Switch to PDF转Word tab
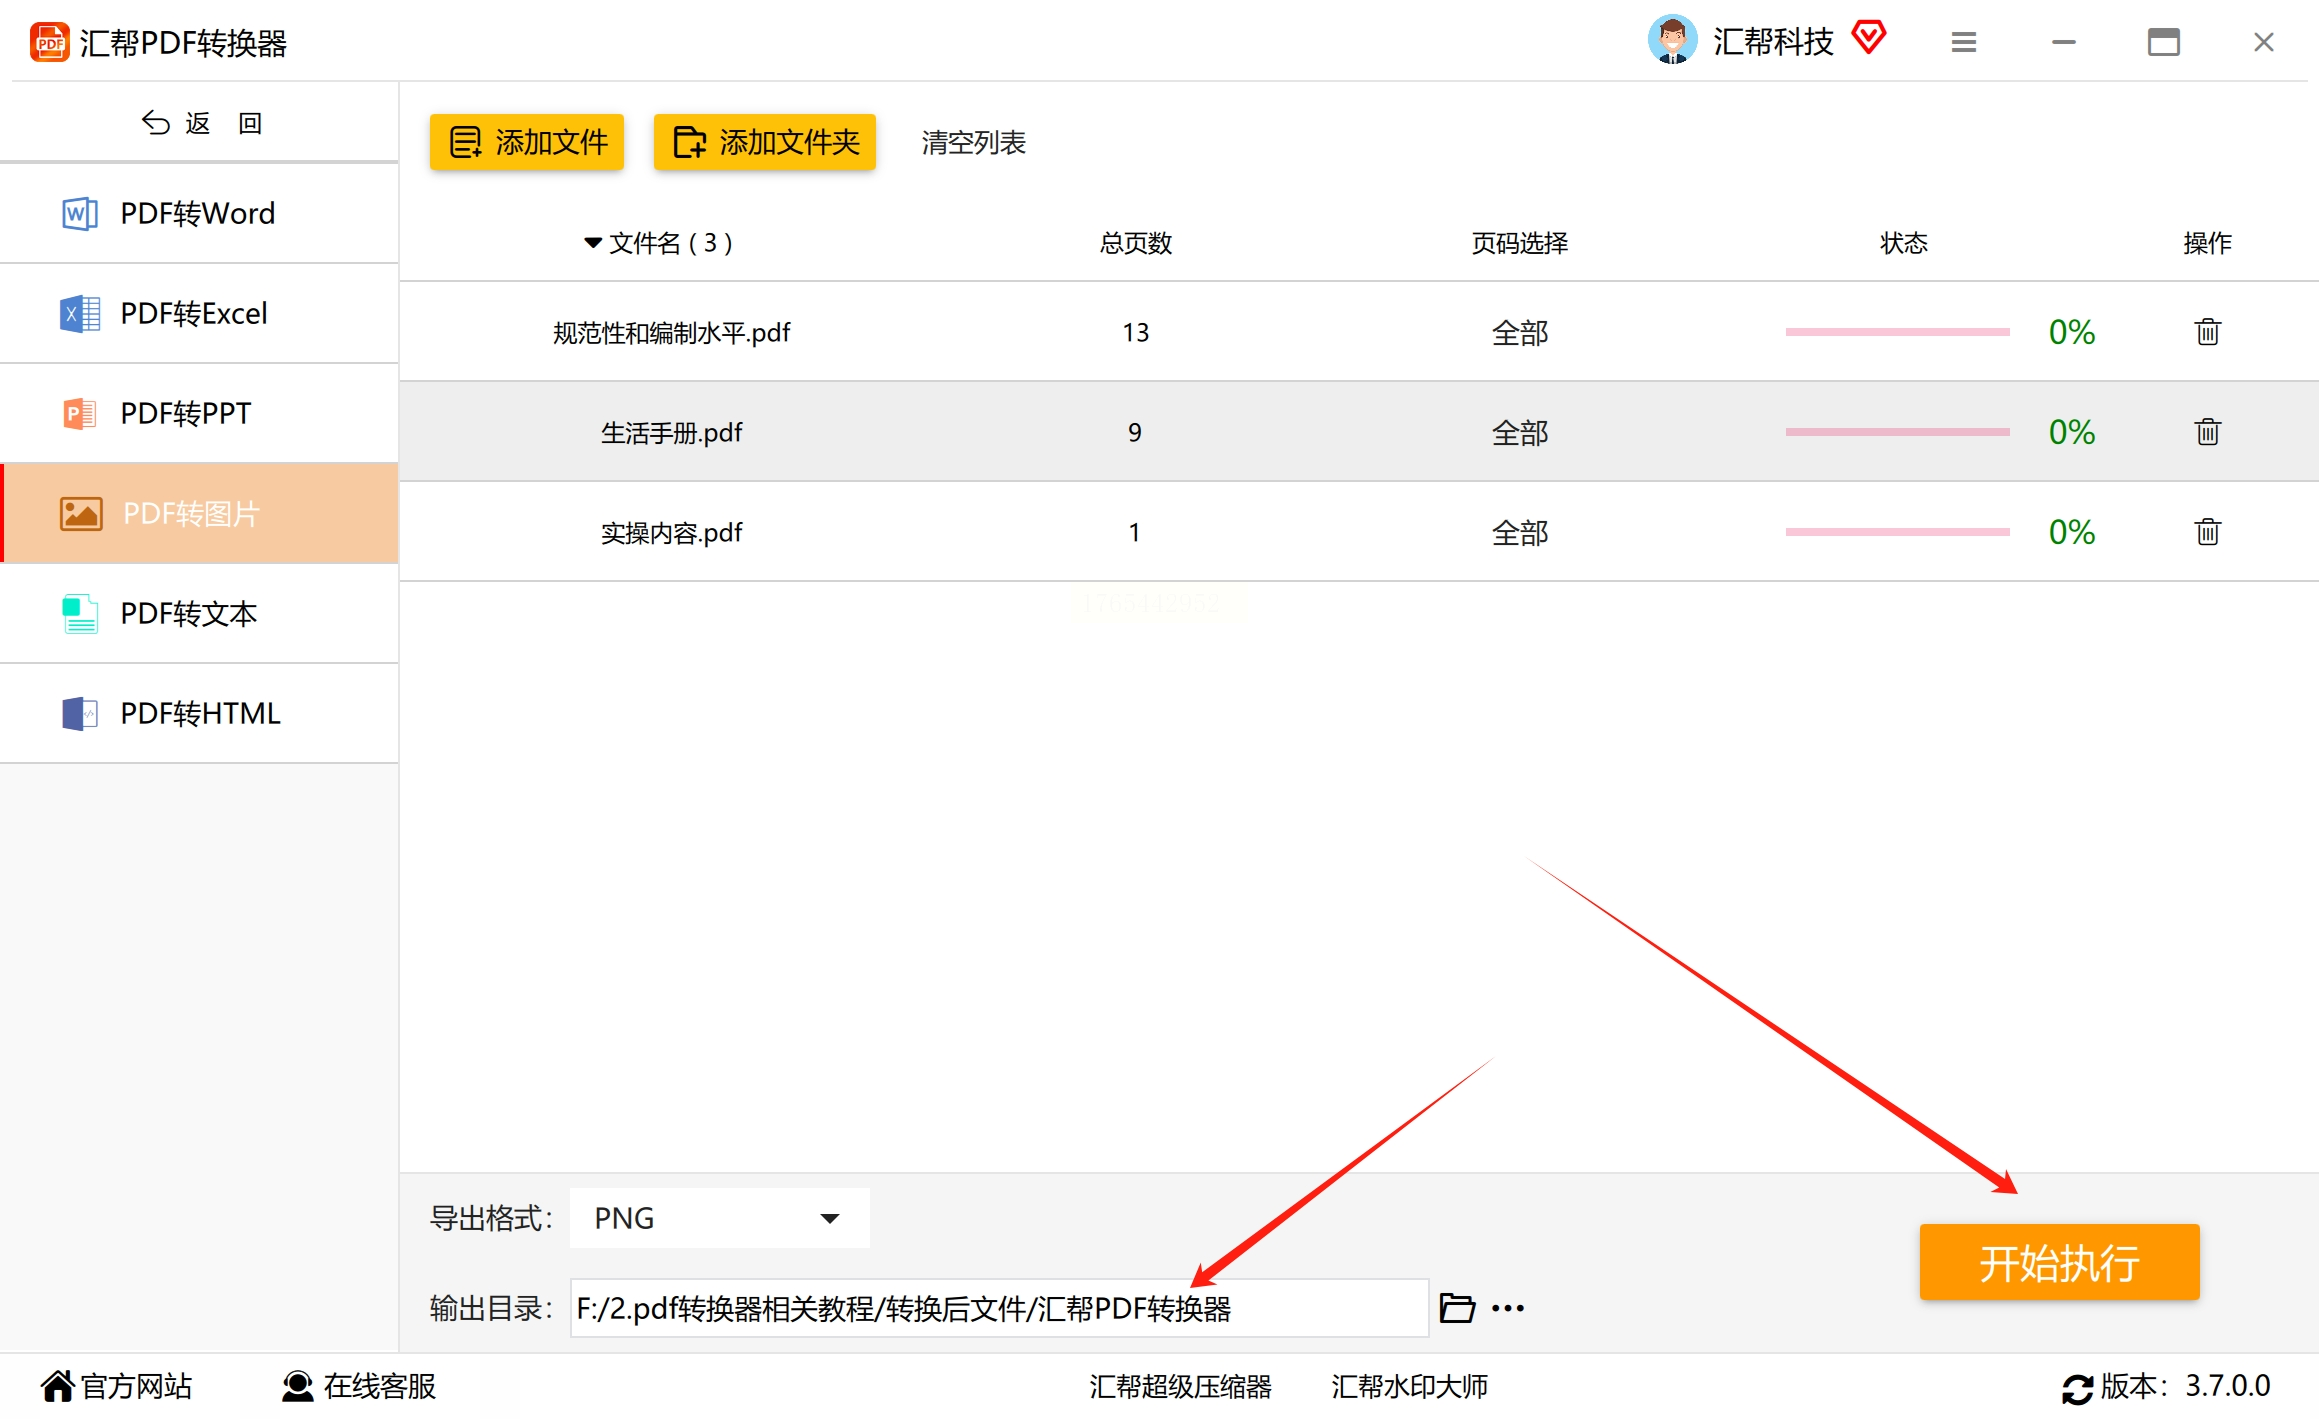 coord(198,213)
